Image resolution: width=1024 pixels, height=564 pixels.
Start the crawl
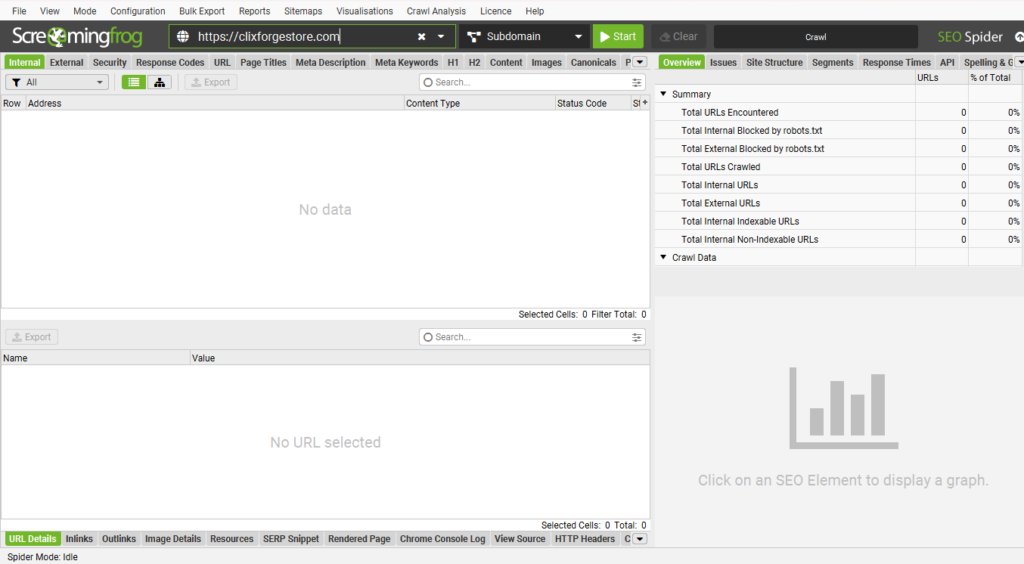(618, 37)
